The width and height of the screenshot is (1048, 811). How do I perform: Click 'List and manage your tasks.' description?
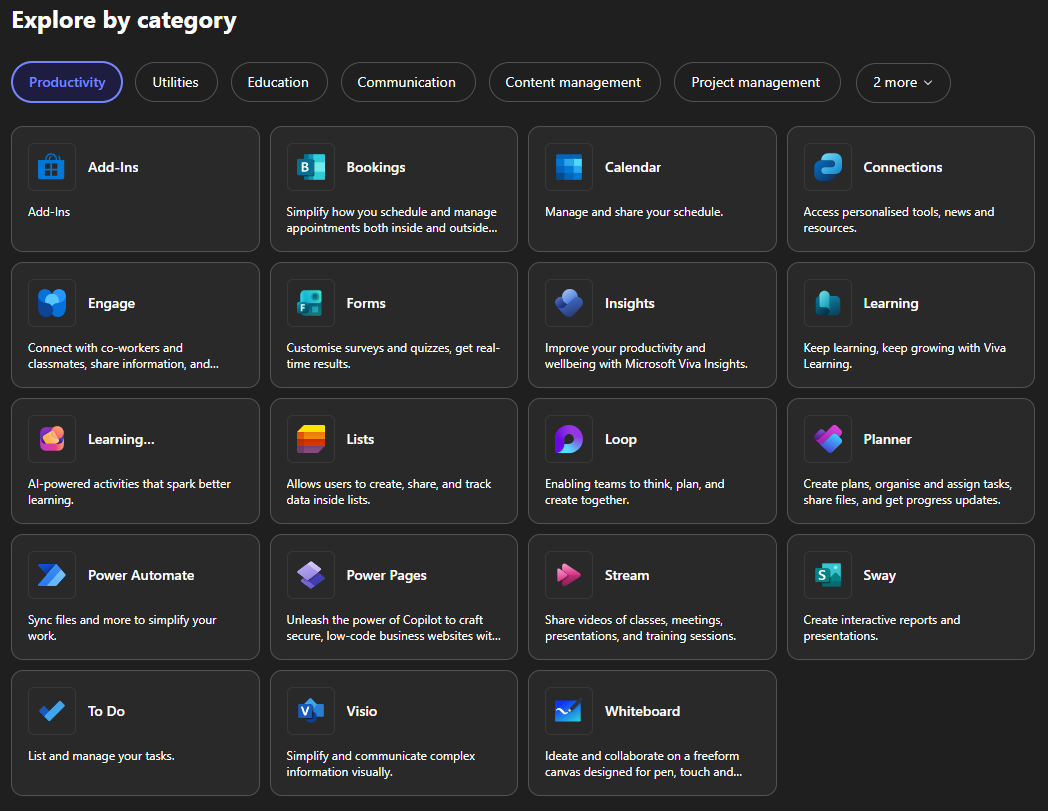point(101,756)
